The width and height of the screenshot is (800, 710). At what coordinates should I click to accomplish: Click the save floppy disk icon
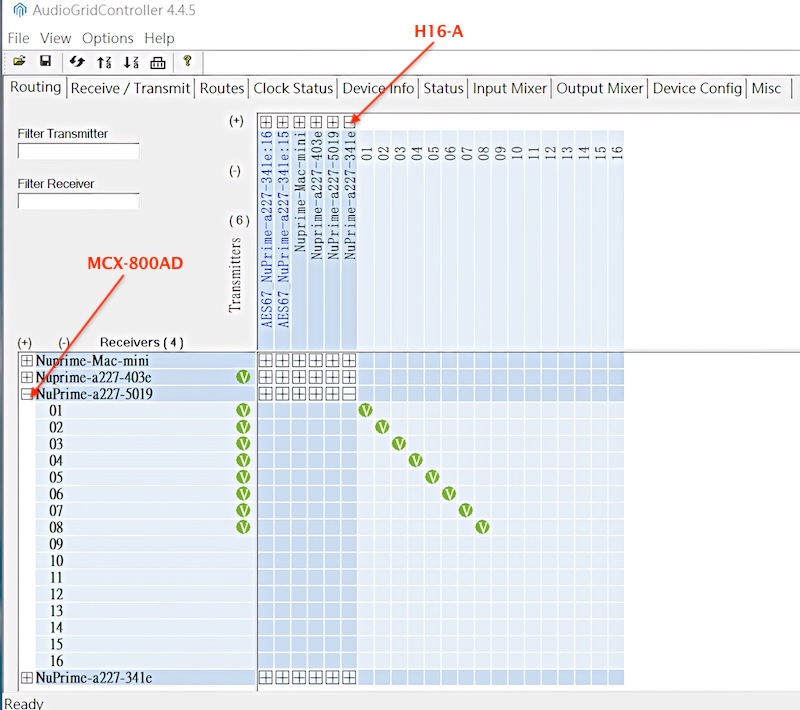coord(45,62)
